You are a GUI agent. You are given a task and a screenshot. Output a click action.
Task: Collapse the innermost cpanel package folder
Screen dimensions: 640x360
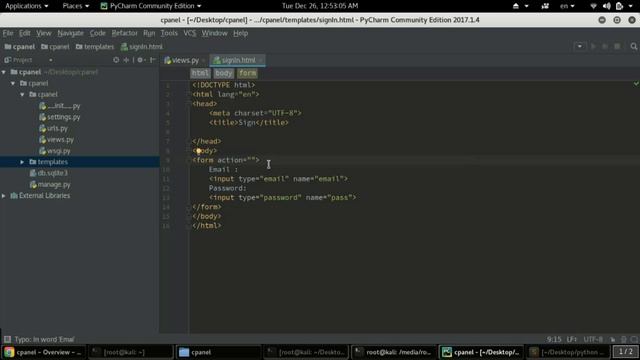[x=22, y=95]
